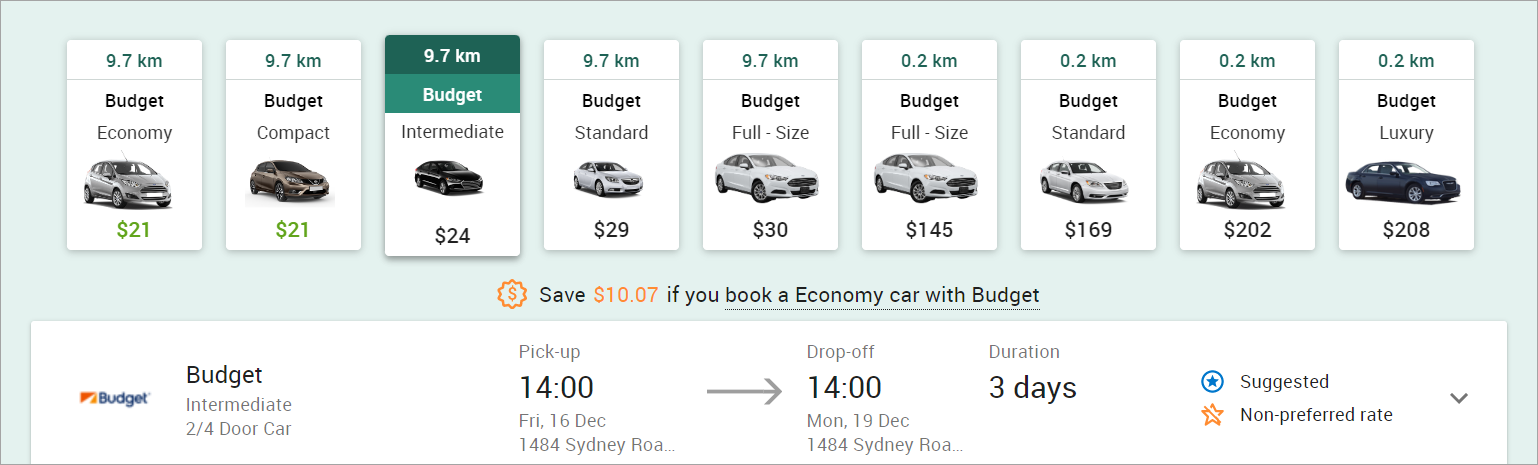Click the orange Non-preferred rate star icon
Screen dimensions: 1538x465
[x=1212, y=414]
